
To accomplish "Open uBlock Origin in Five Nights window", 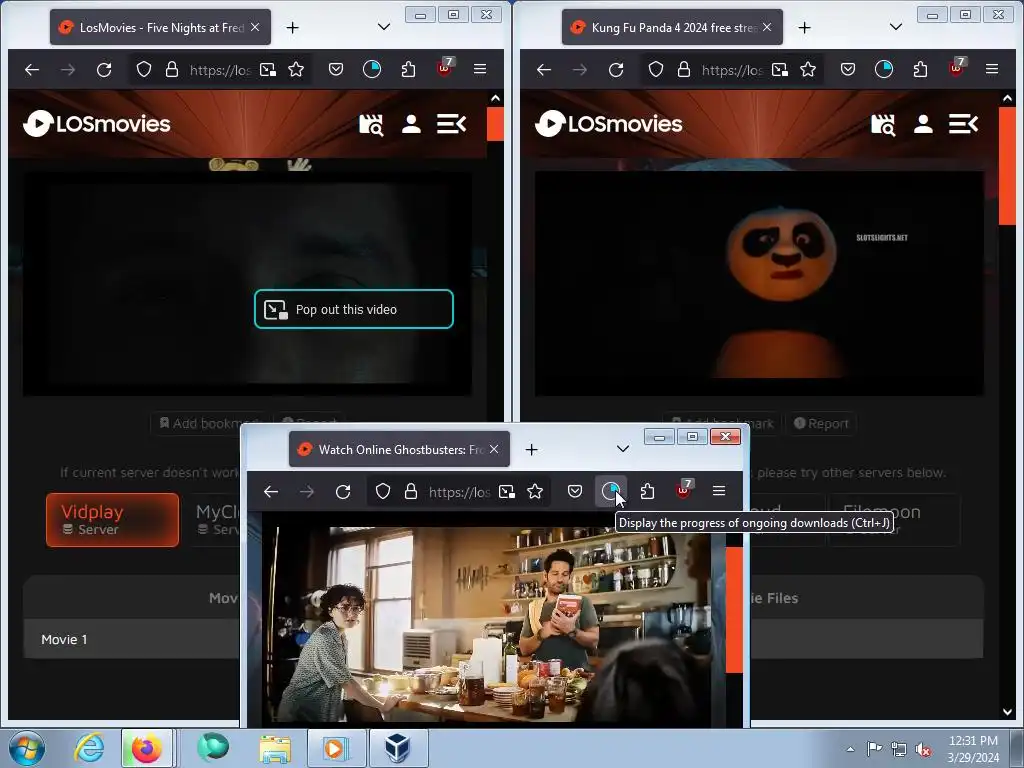I will coord(445,68).
